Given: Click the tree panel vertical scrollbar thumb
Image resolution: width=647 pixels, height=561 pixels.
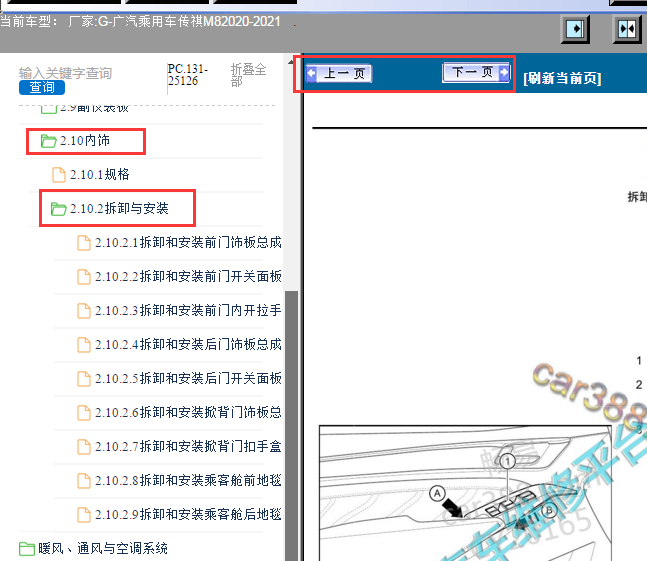Looking at the screenshot, I should point(292,426).
